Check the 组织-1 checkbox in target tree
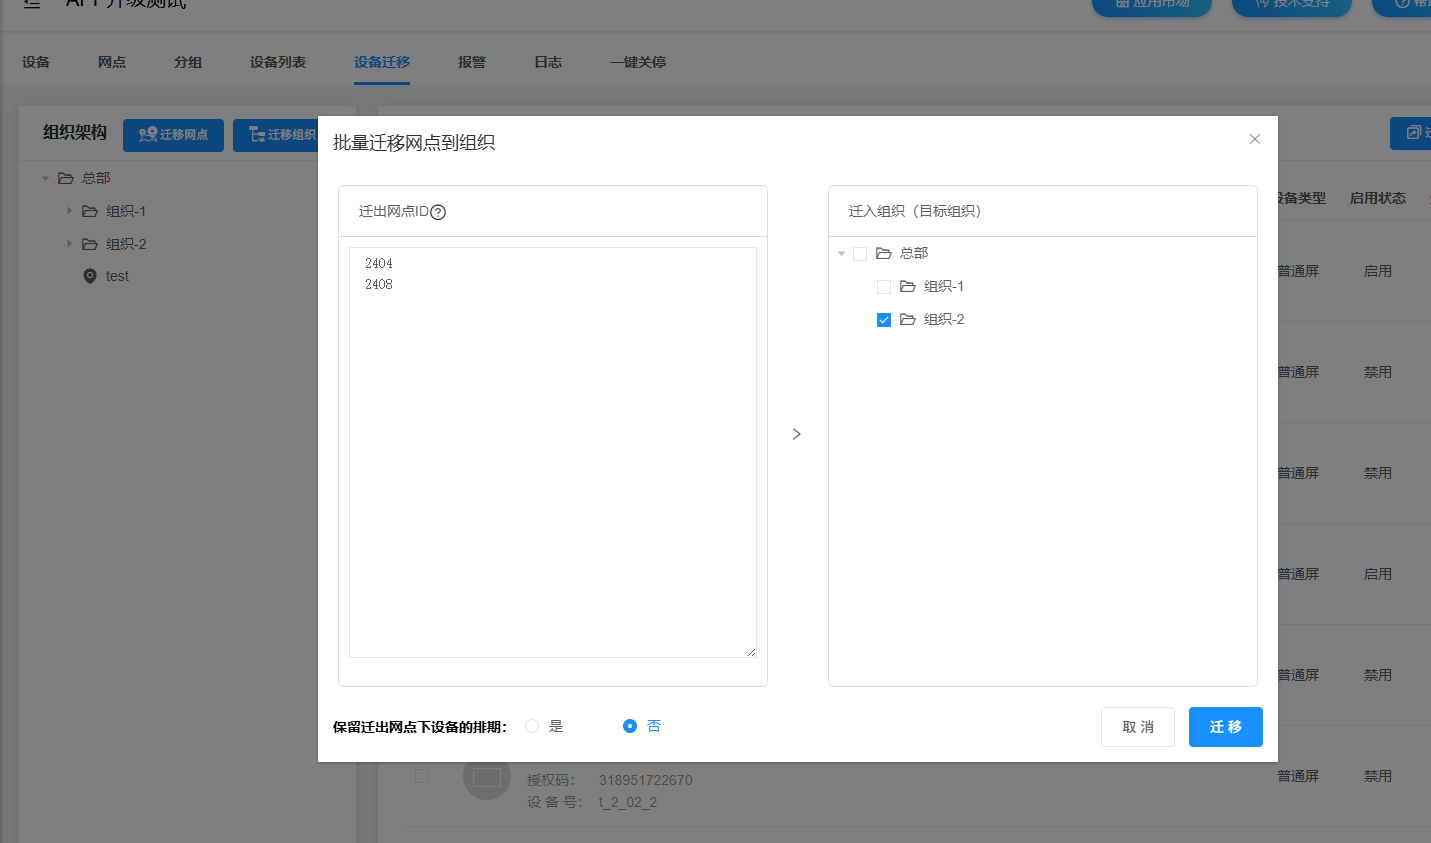 coord(884,287)
